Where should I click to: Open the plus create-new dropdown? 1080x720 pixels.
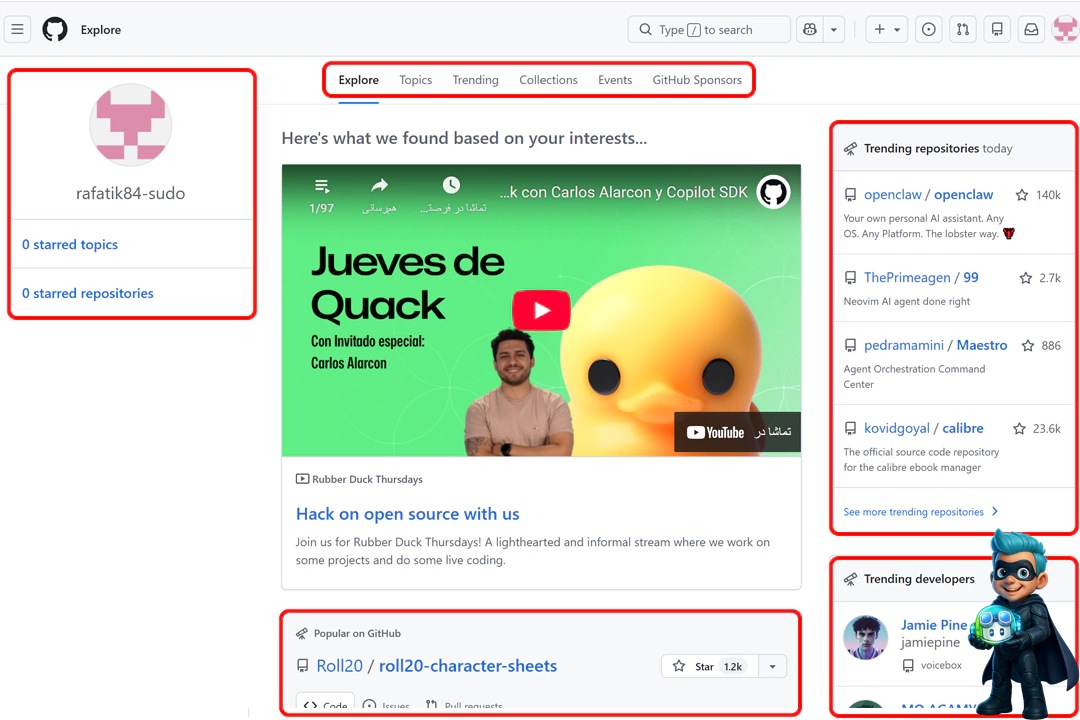[885, 29]
